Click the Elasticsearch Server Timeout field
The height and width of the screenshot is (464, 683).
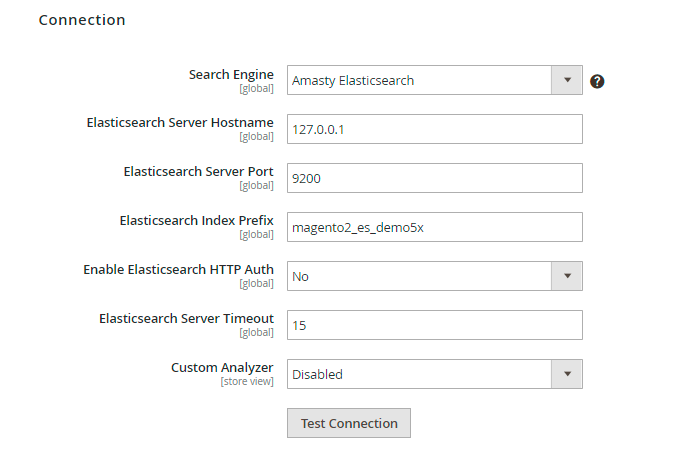pos(434,325)
